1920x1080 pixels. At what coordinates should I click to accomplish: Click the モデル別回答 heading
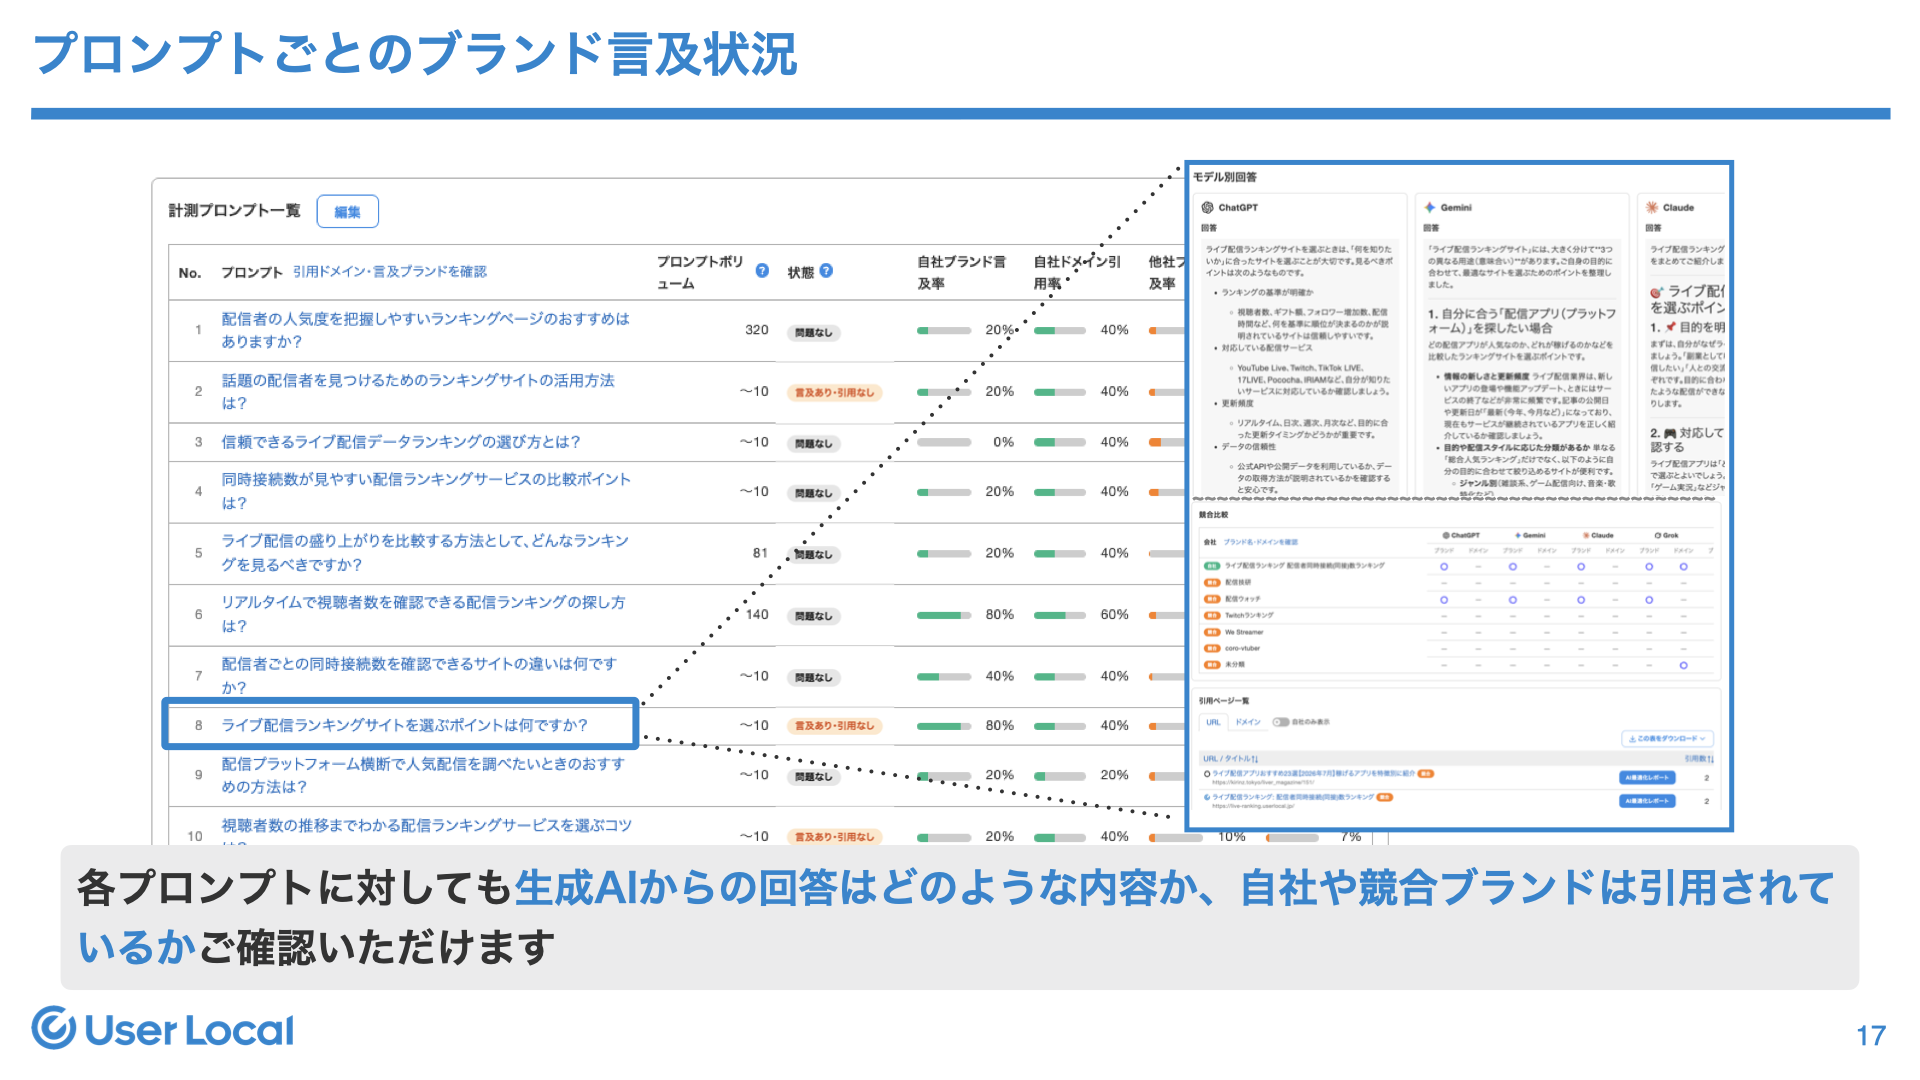[x=1225, y=177]
